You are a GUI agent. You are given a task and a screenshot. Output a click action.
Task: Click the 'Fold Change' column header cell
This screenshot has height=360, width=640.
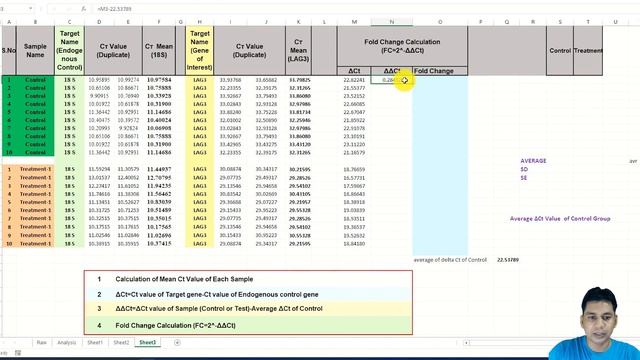440,71
